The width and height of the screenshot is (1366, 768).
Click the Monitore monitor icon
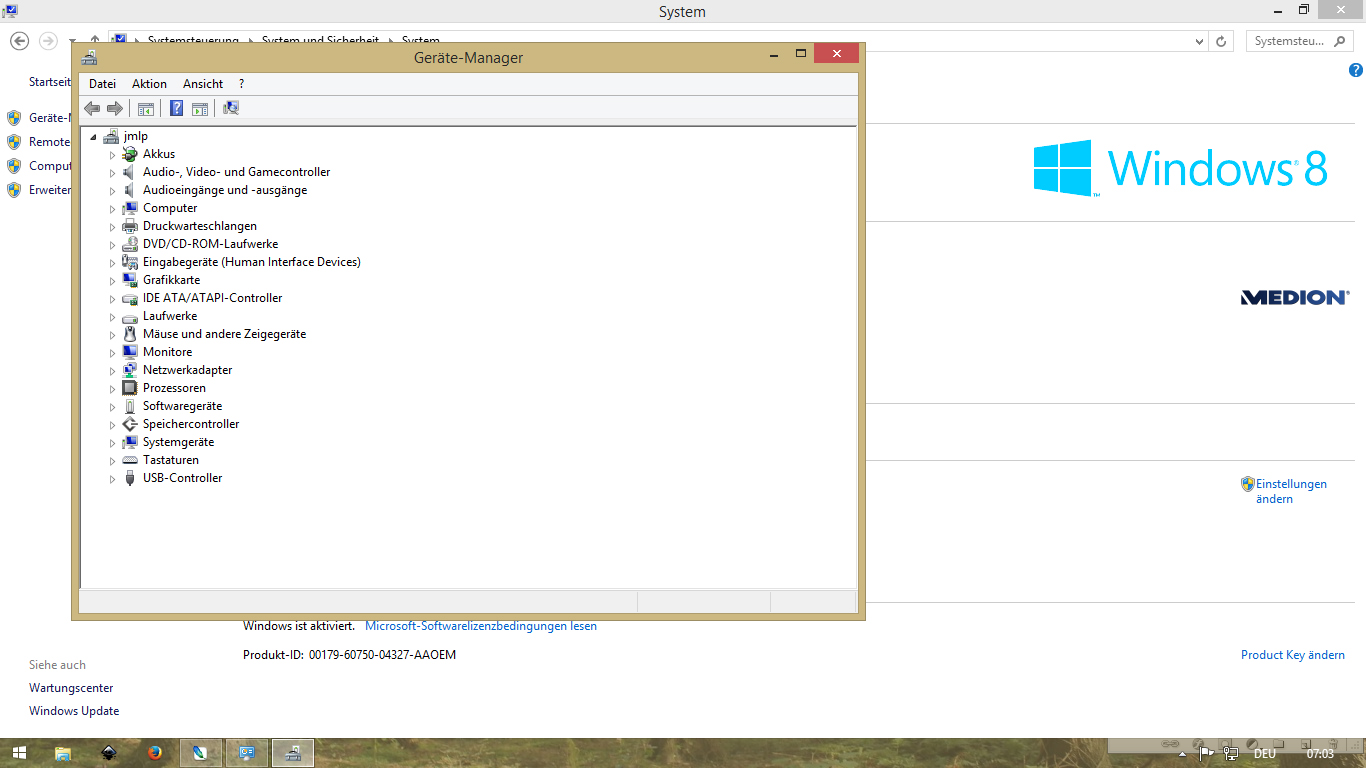click(x=130, y=352)
